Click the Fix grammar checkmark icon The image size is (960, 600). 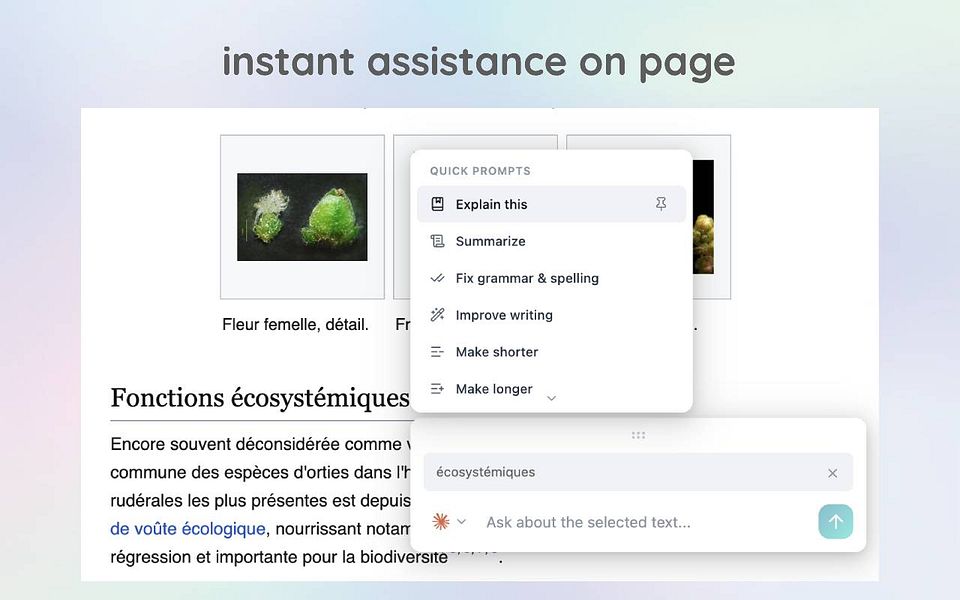(x=437, y=278)
